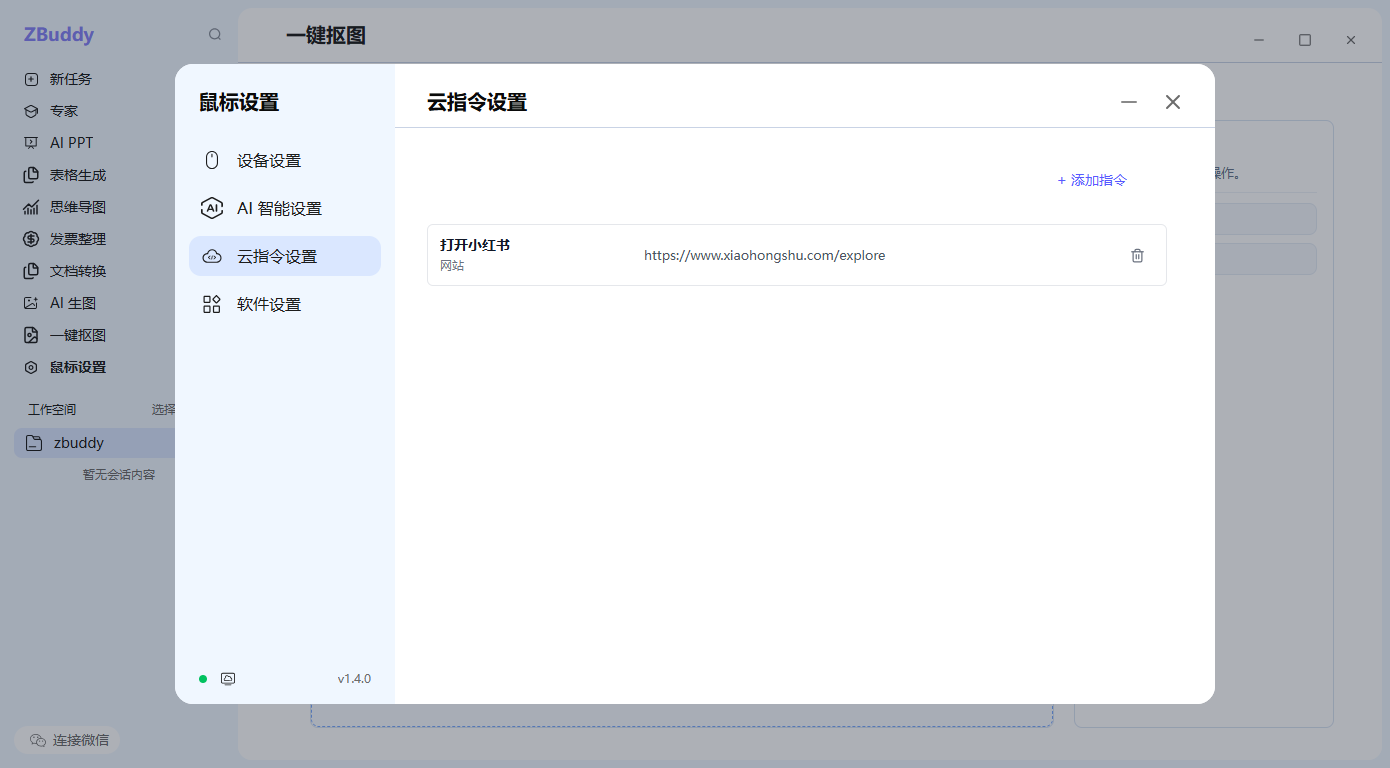Click the search icon next to ZBuddy
This screenshot has width=1390, height=768.
(x=215, y=34)
